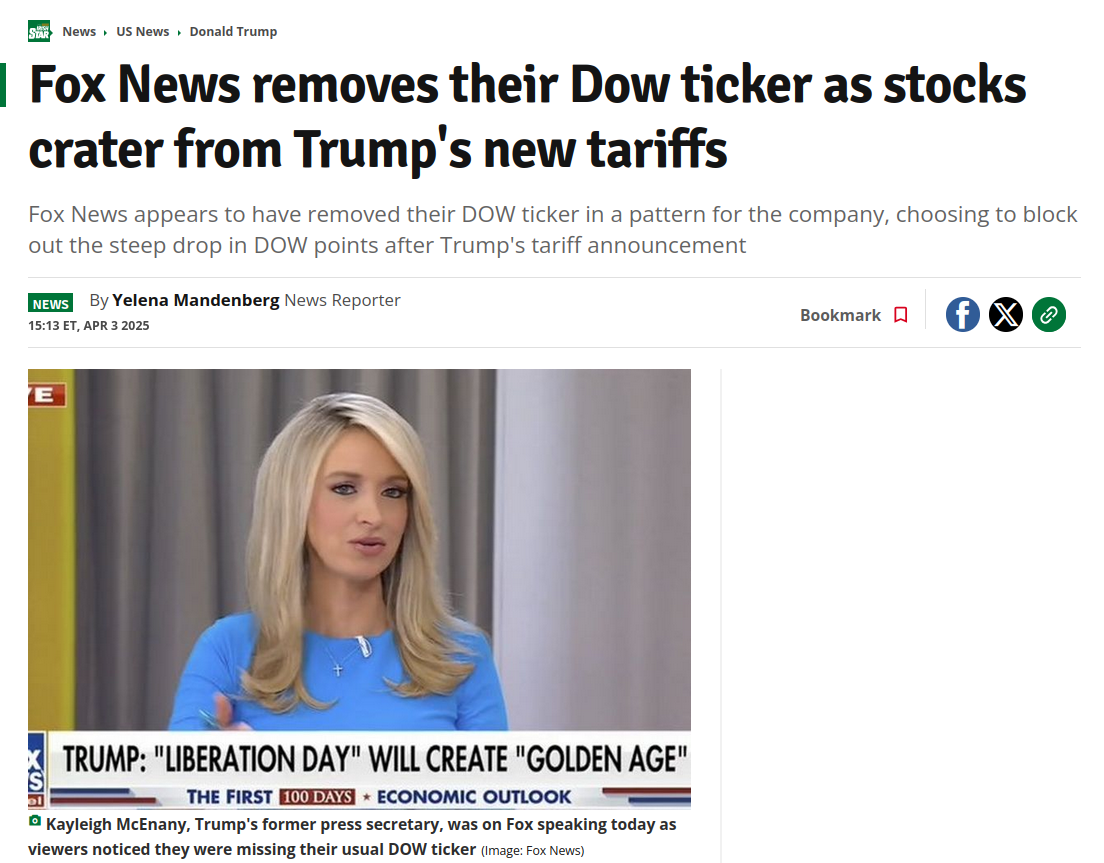The width and height of the screenshot is (1104, 863).
Task: Open the Fox News broadcast article image
Action: [x=359, y=588]
